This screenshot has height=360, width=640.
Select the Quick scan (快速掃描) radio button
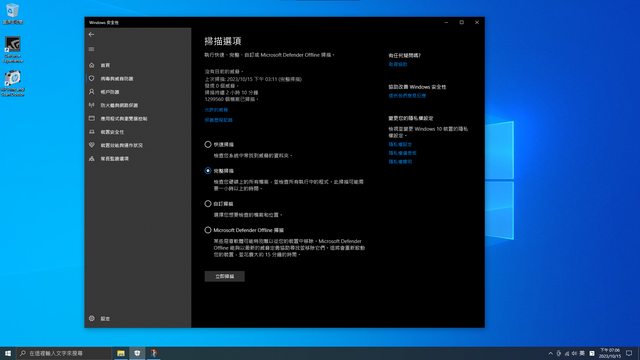208,144
